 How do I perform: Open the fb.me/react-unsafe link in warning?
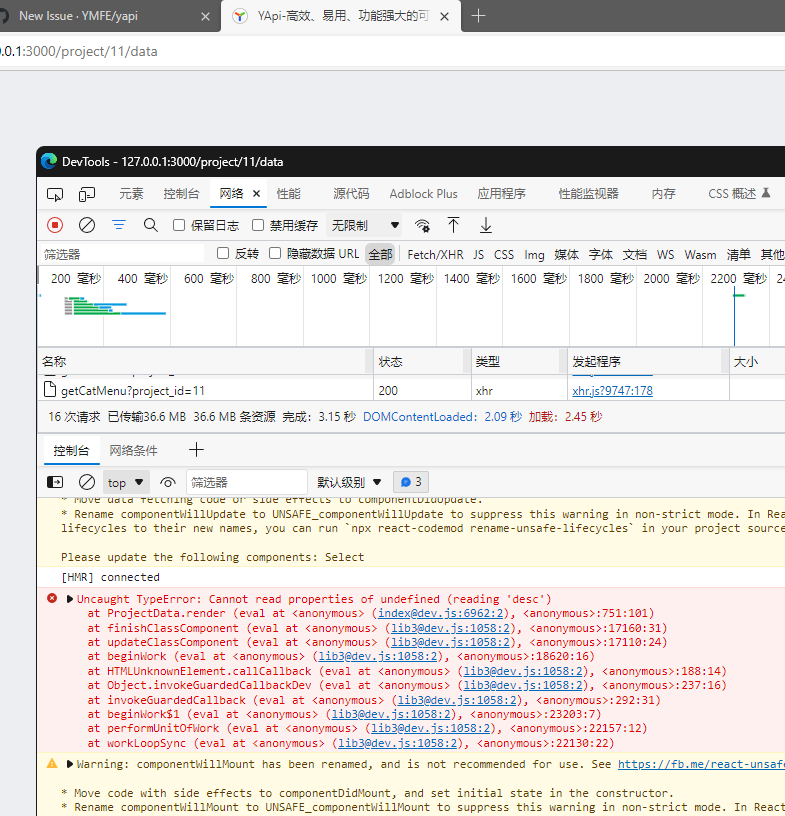coord(701,764)
